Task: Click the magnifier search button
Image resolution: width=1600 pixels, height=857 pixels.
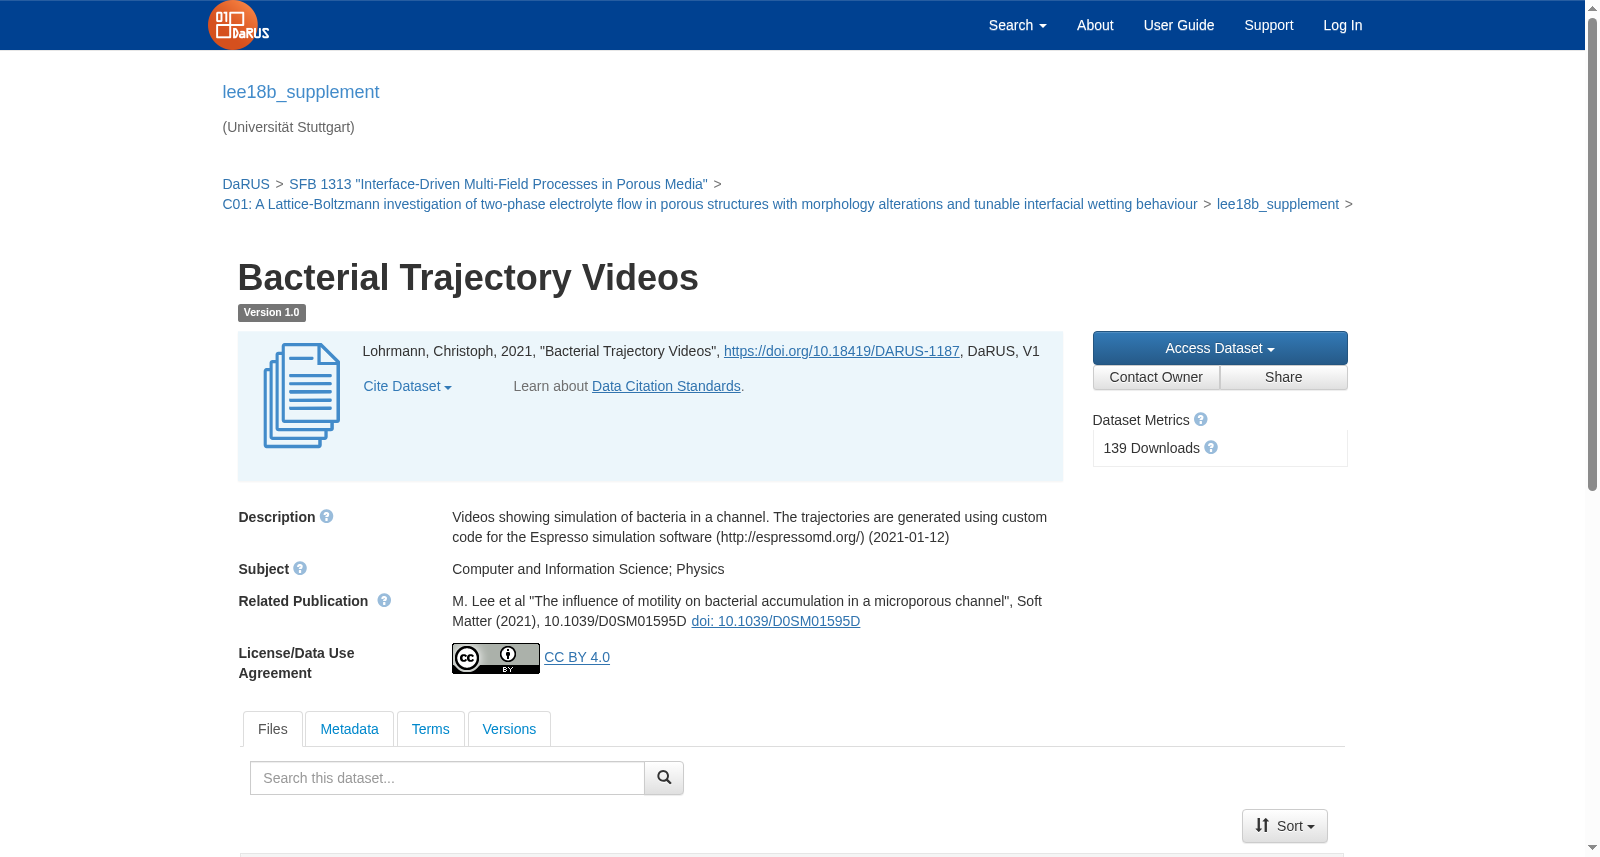Action: tap(664, 778)
